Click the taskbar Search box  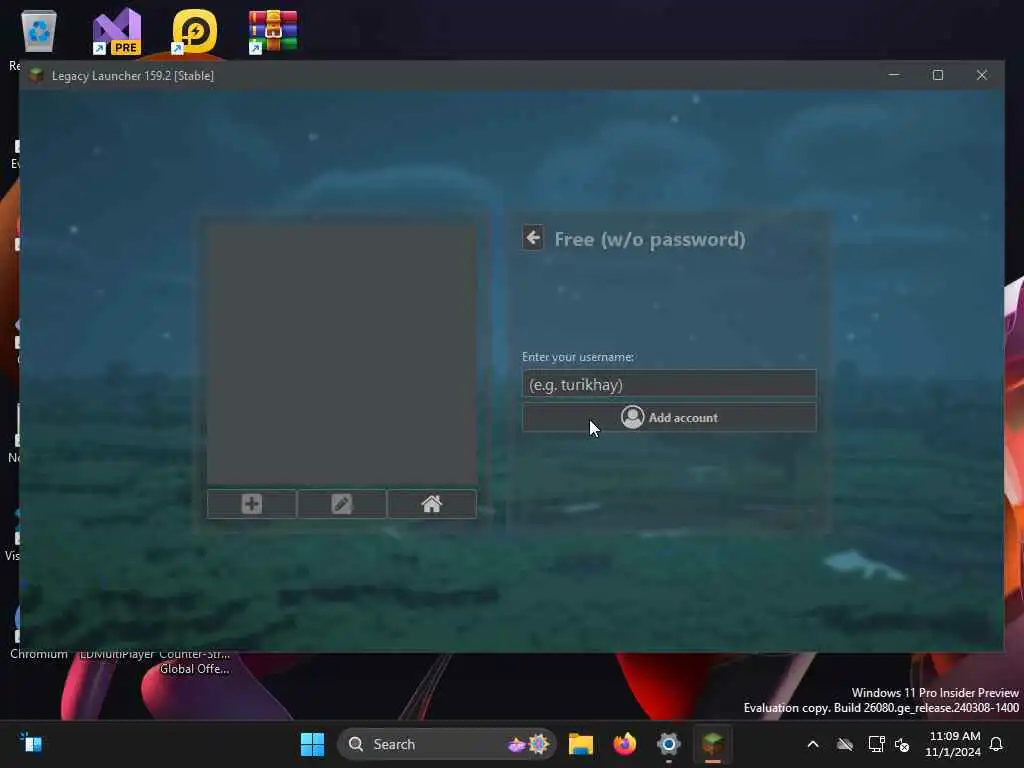point(447,744)
